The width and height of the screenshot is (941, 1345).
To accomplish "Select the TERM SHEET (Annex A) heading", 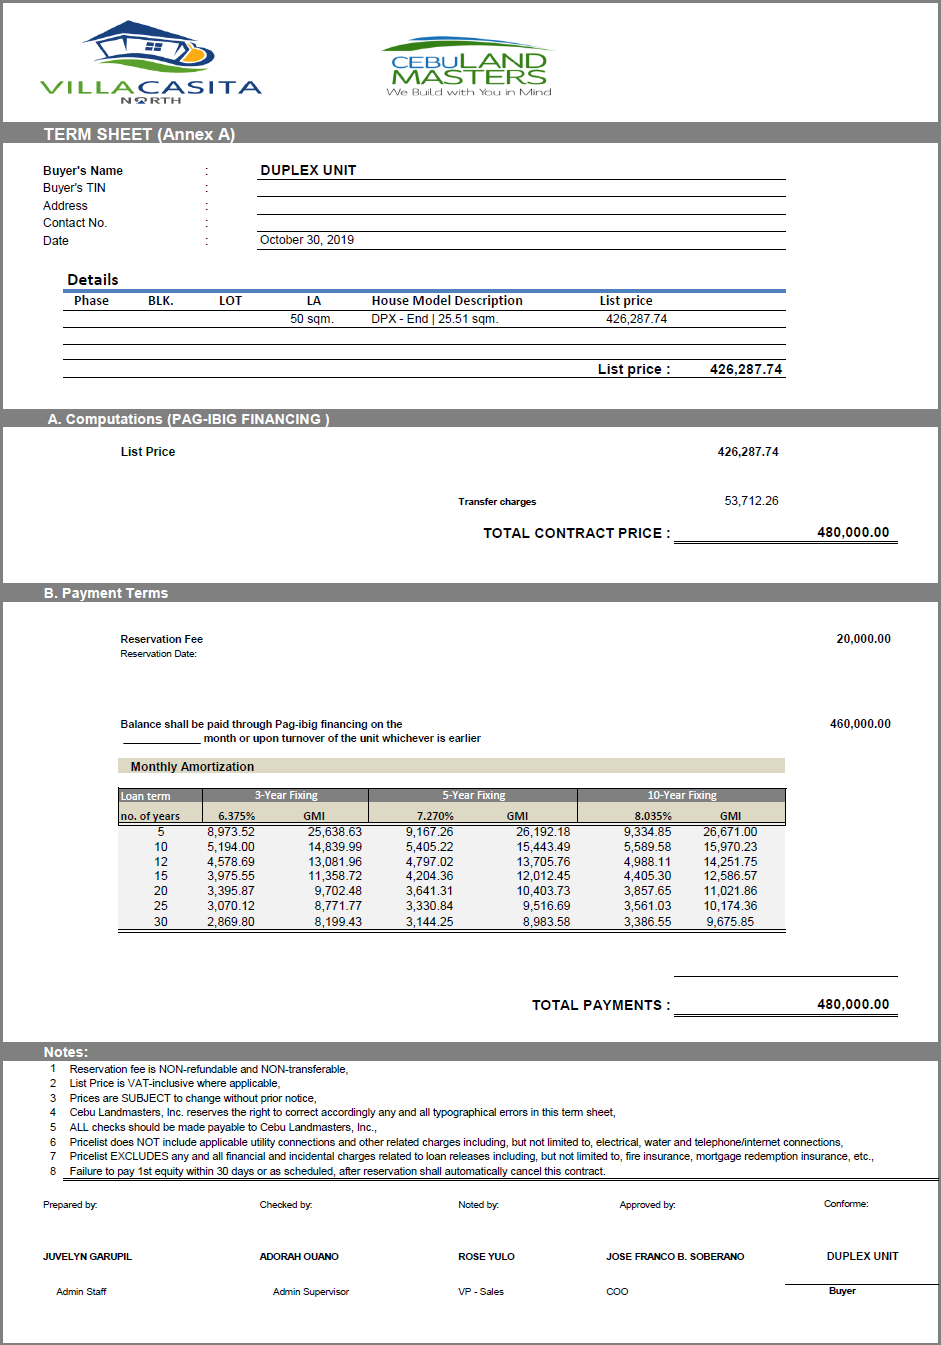I will coord(139,134).
